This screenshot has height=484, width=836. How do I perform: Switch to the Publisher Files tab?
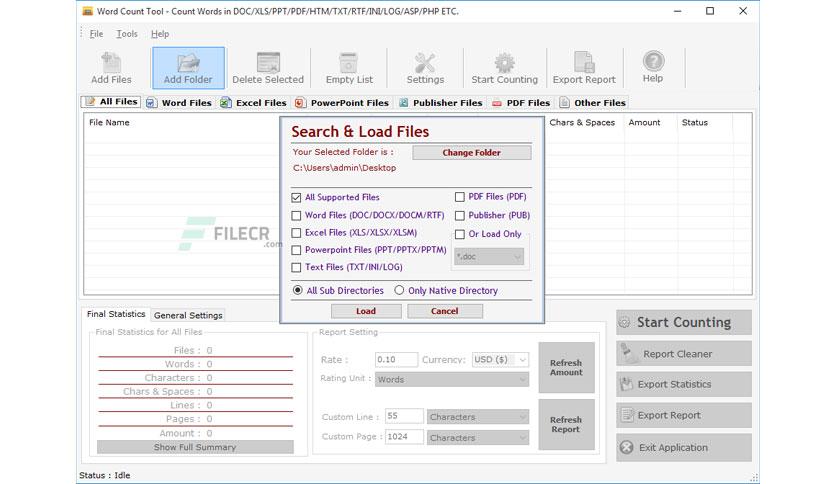441,103
